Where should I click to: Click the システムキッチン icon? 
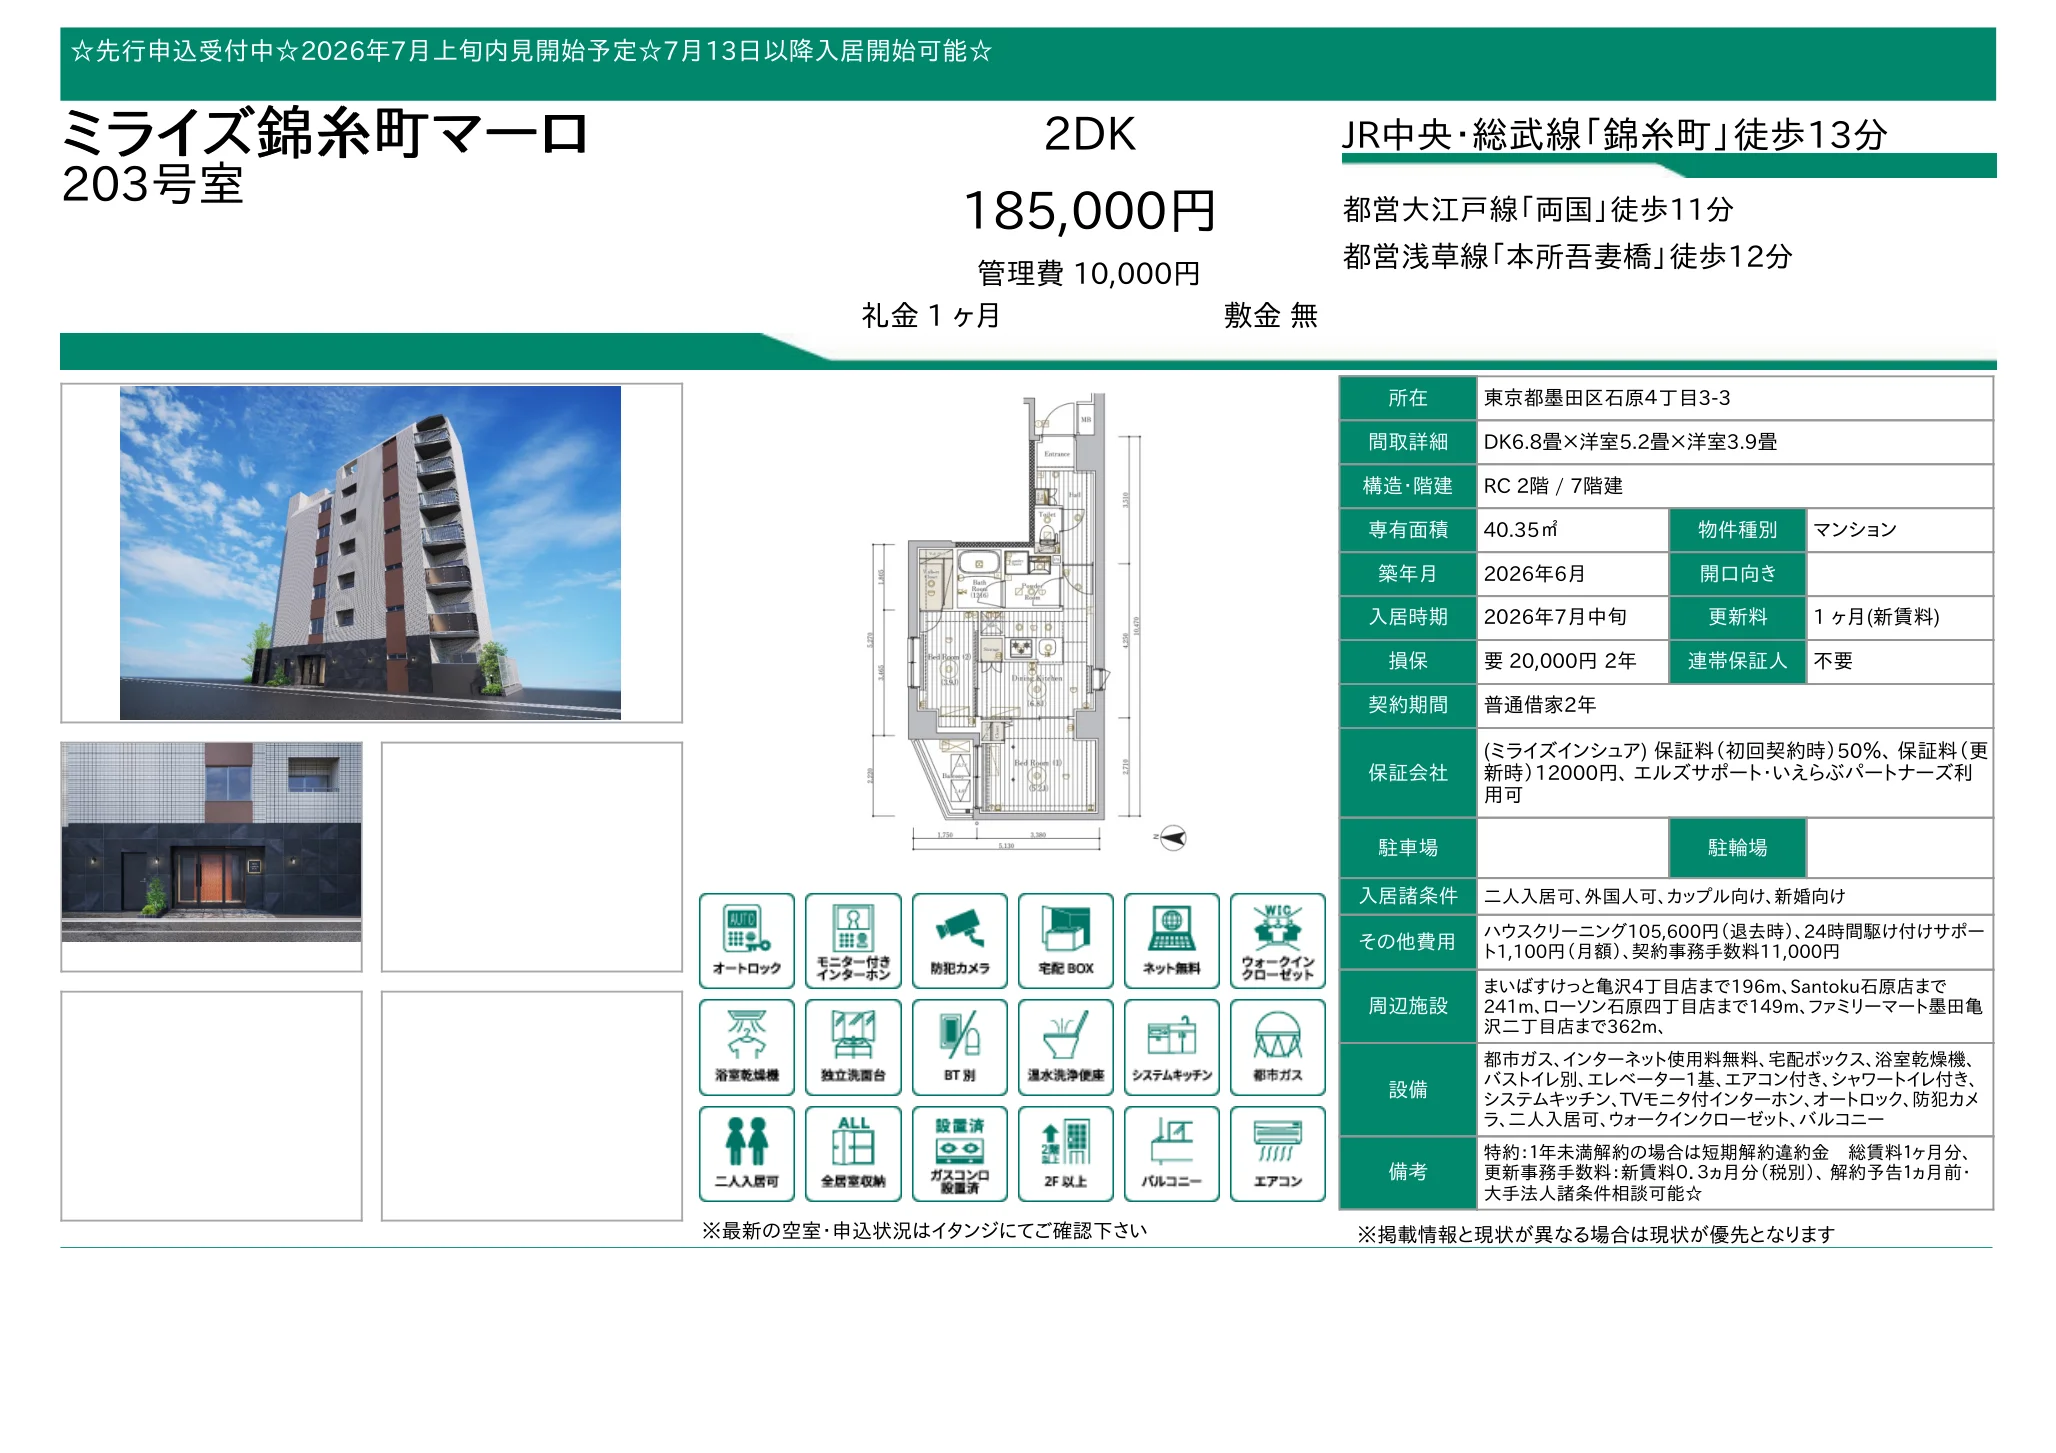[x=1172, y=1047]
